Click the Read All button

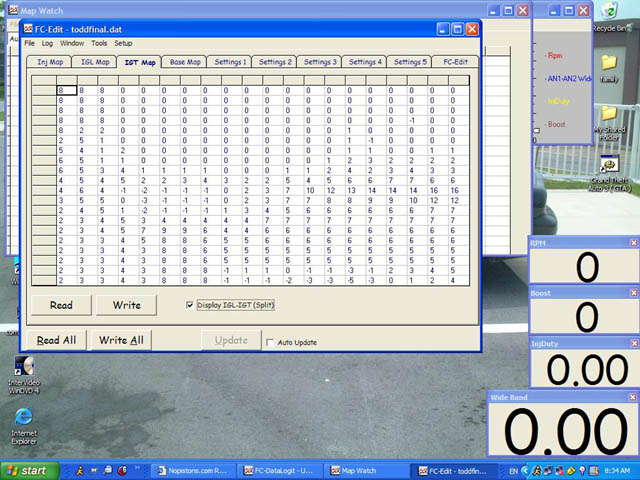(56, 340)
